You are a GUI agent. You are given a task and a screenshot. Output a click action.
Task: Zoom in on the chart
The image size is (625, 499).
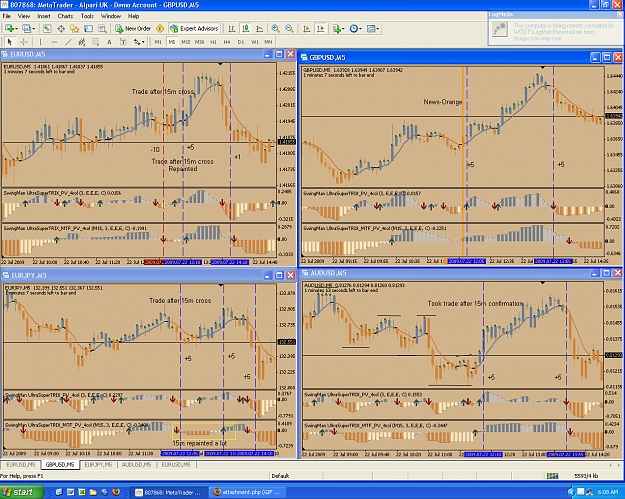tap(275, 28)
